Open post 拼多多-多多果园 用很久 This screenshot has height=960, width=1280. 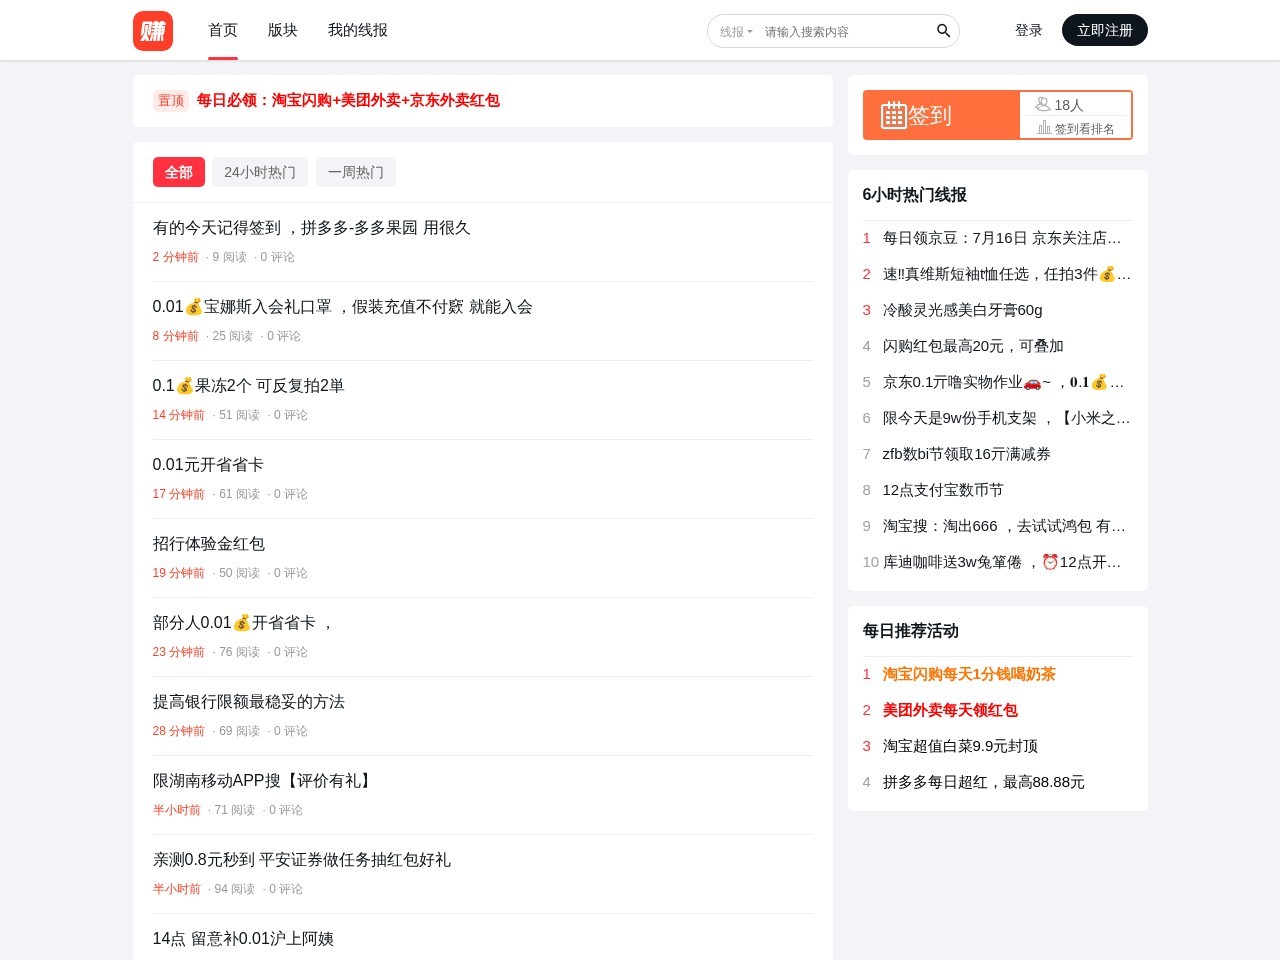(x=311, y=228)
